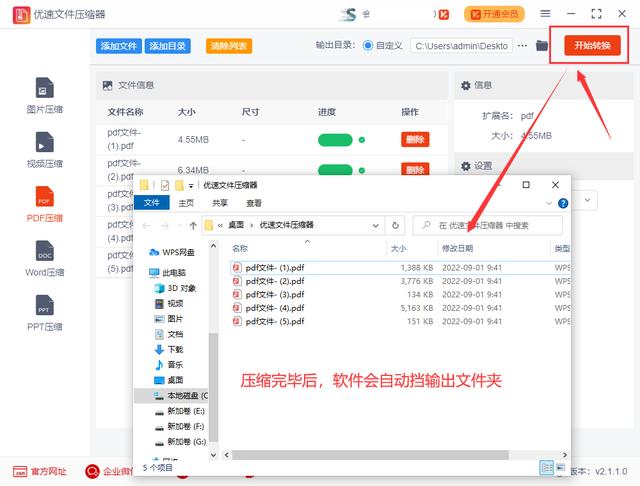Open the 图片压缩 image compression tool
Image resolution: width=640 pixels, height=486 pixels.
[44, 95]
